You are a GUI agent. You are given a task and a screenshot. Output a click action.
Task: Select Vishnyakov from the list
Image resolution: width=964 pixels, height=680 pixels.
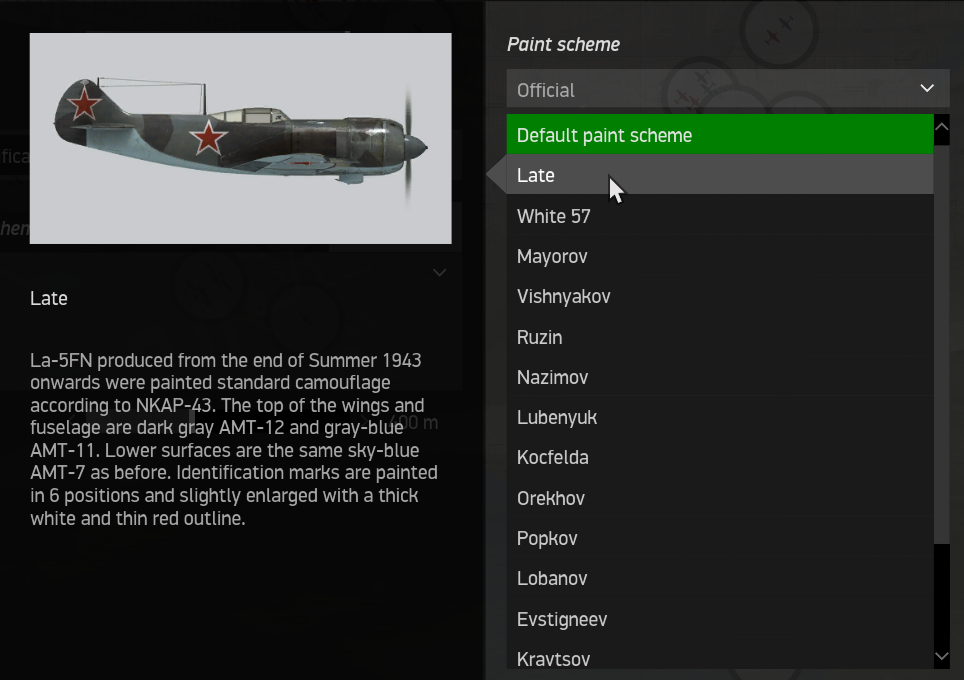pos(719,296)
